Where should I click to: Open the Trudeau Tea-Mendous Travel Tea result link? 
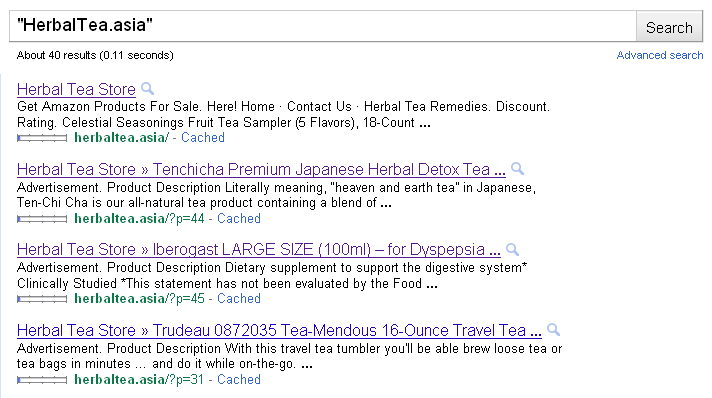coord(279,330)
